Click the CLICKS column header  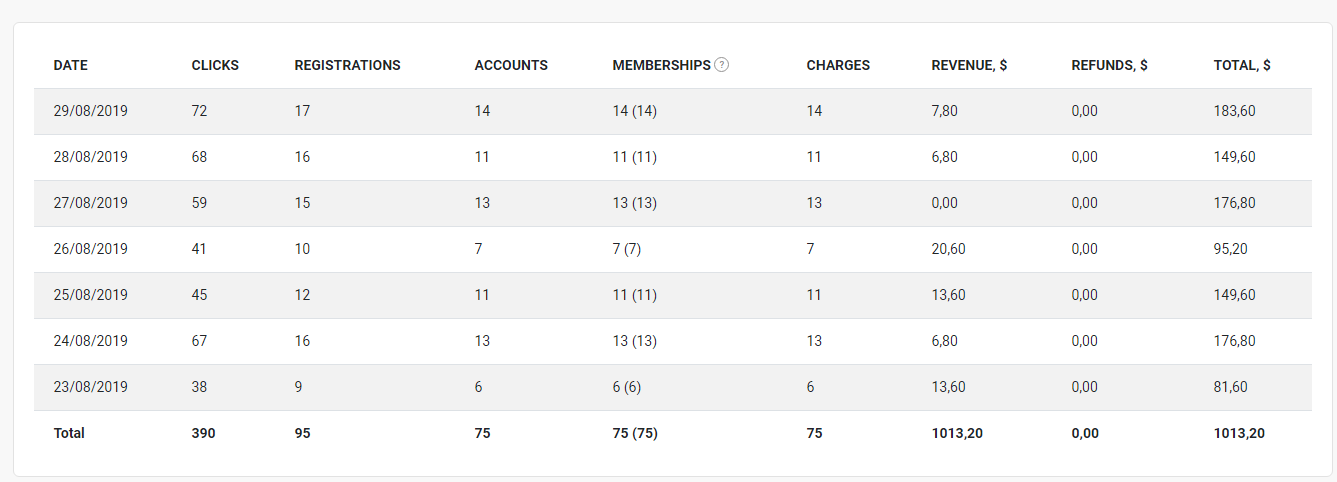(x=215, y=65)
